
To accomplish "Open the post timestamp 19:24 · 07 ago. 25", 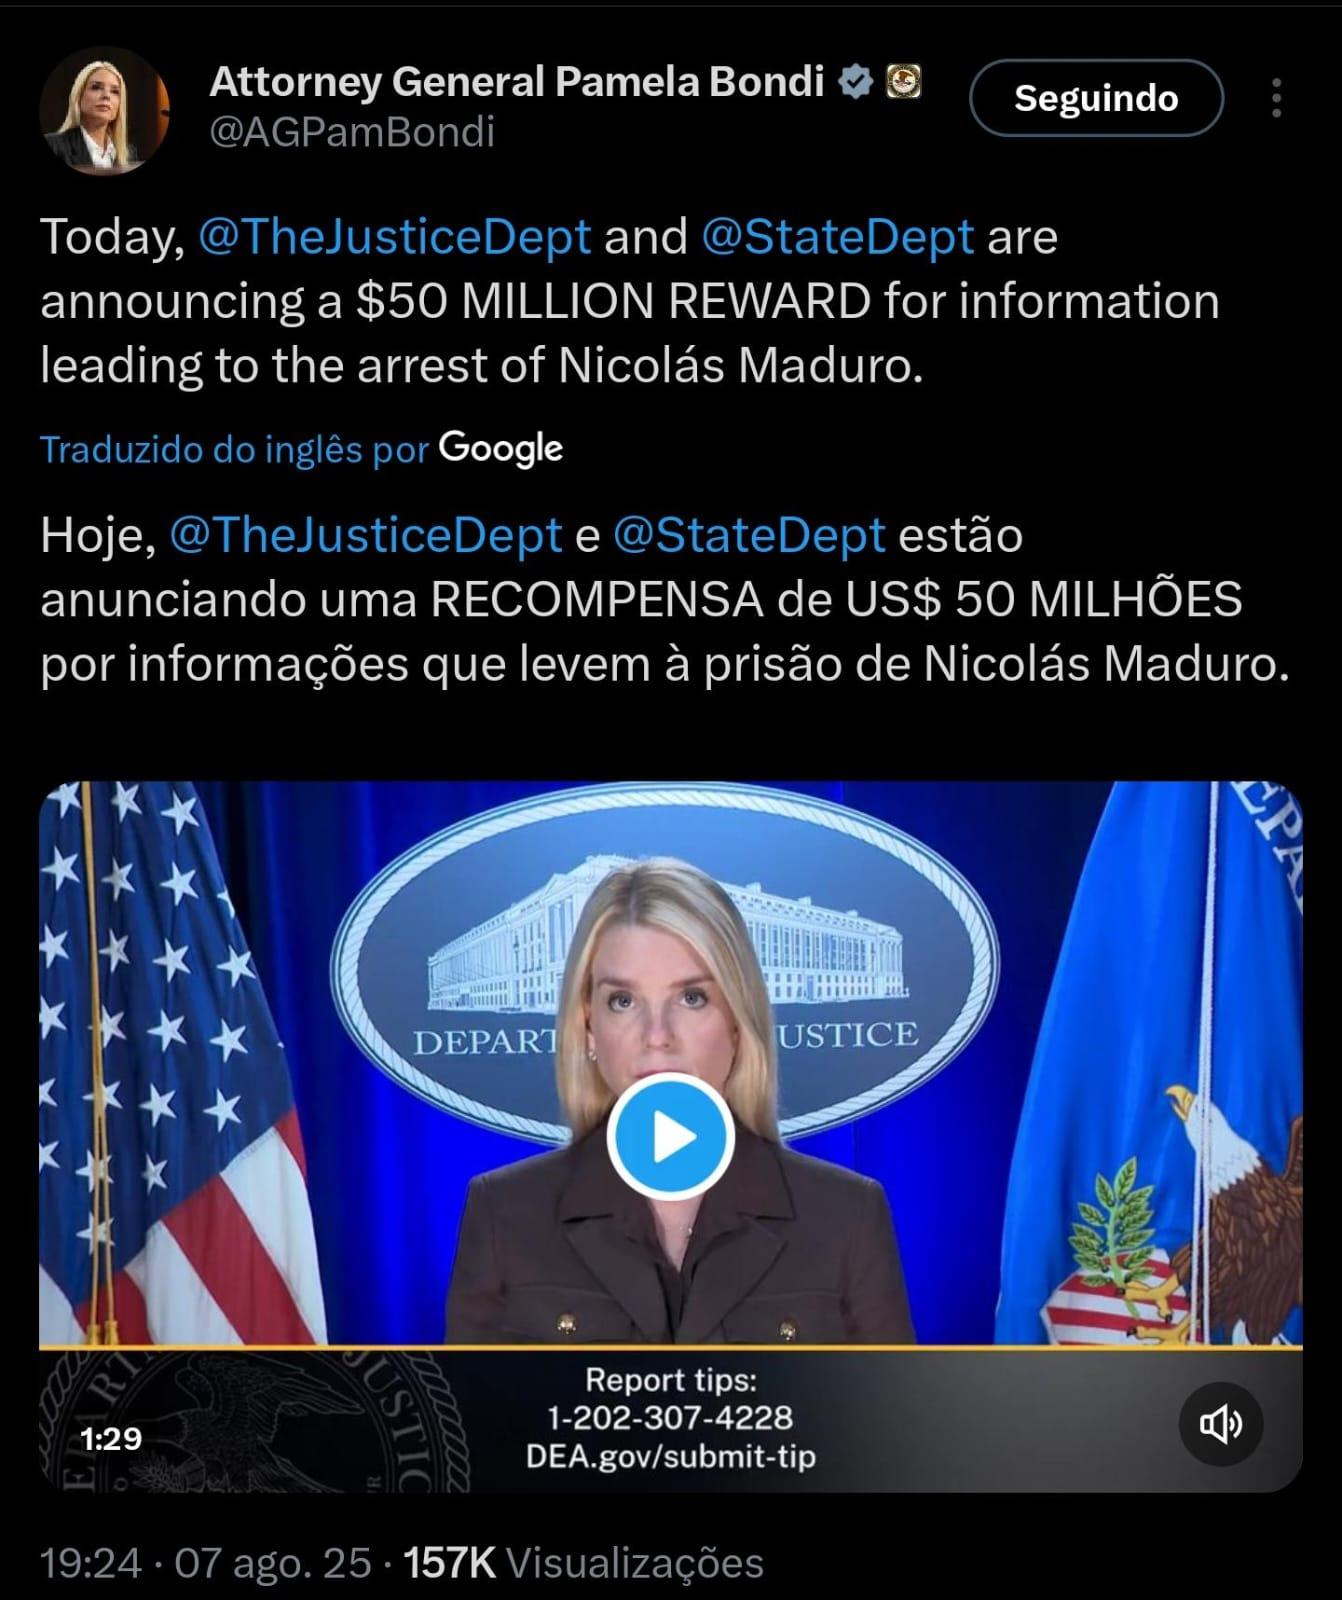I will pyautogui.click(x=206, y=1563).
